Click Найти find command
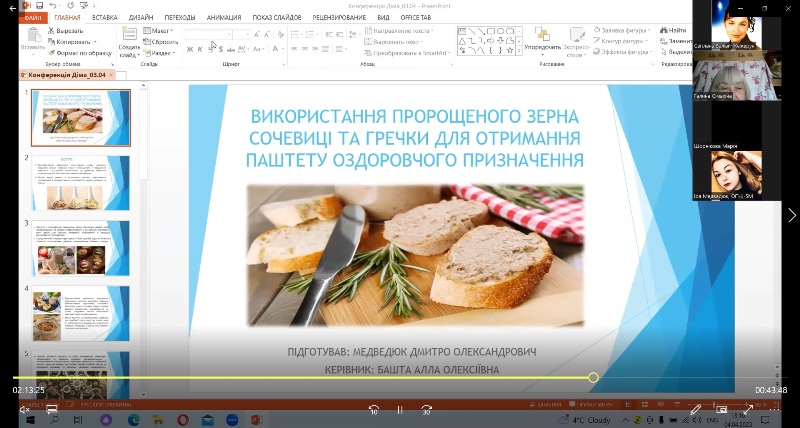Screen dimensions: 800x428 [x=673, y=30]
